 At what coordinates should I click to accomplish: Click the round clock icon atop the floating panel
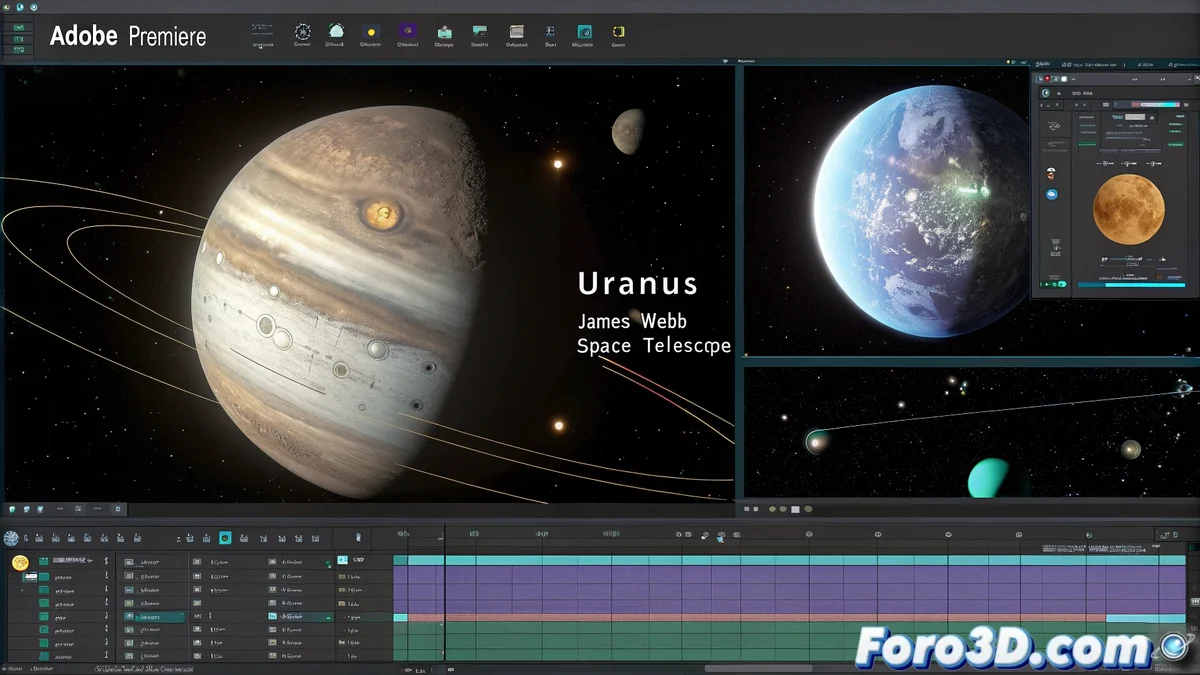[1046, 93]
